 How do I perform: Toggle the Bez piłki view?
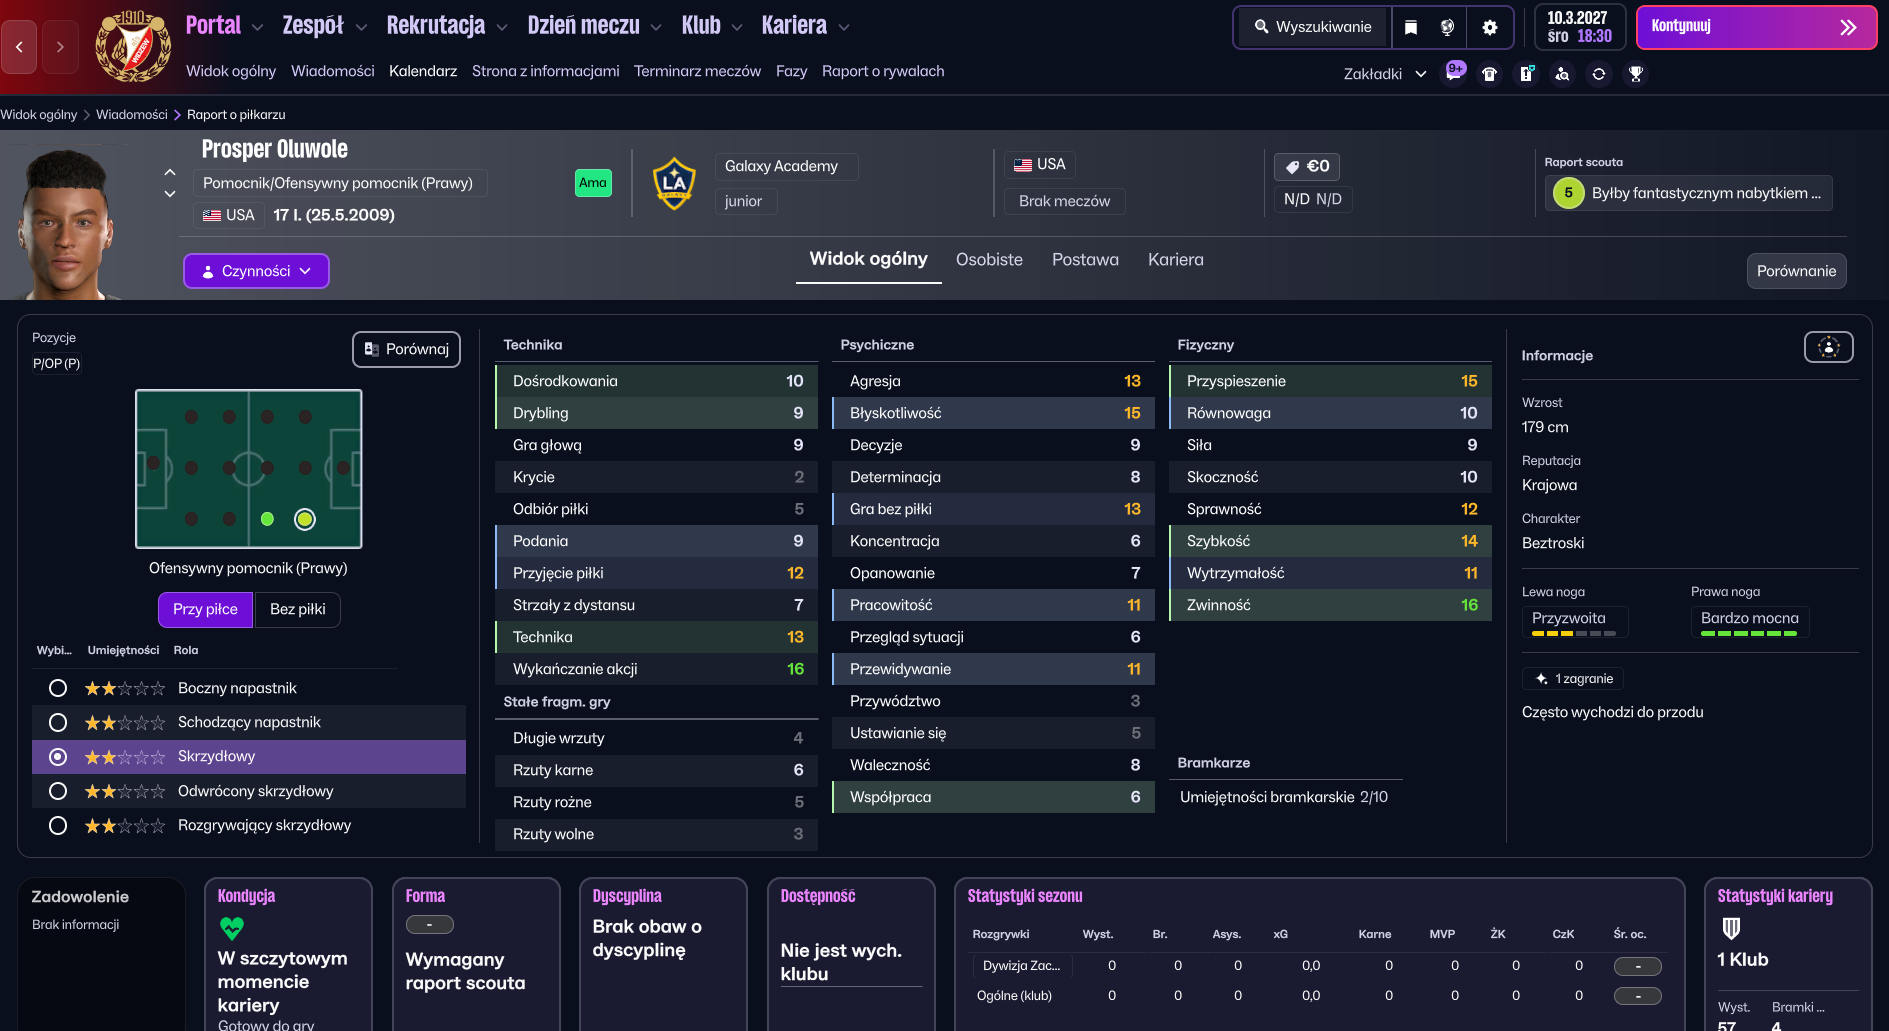point(297,609)
